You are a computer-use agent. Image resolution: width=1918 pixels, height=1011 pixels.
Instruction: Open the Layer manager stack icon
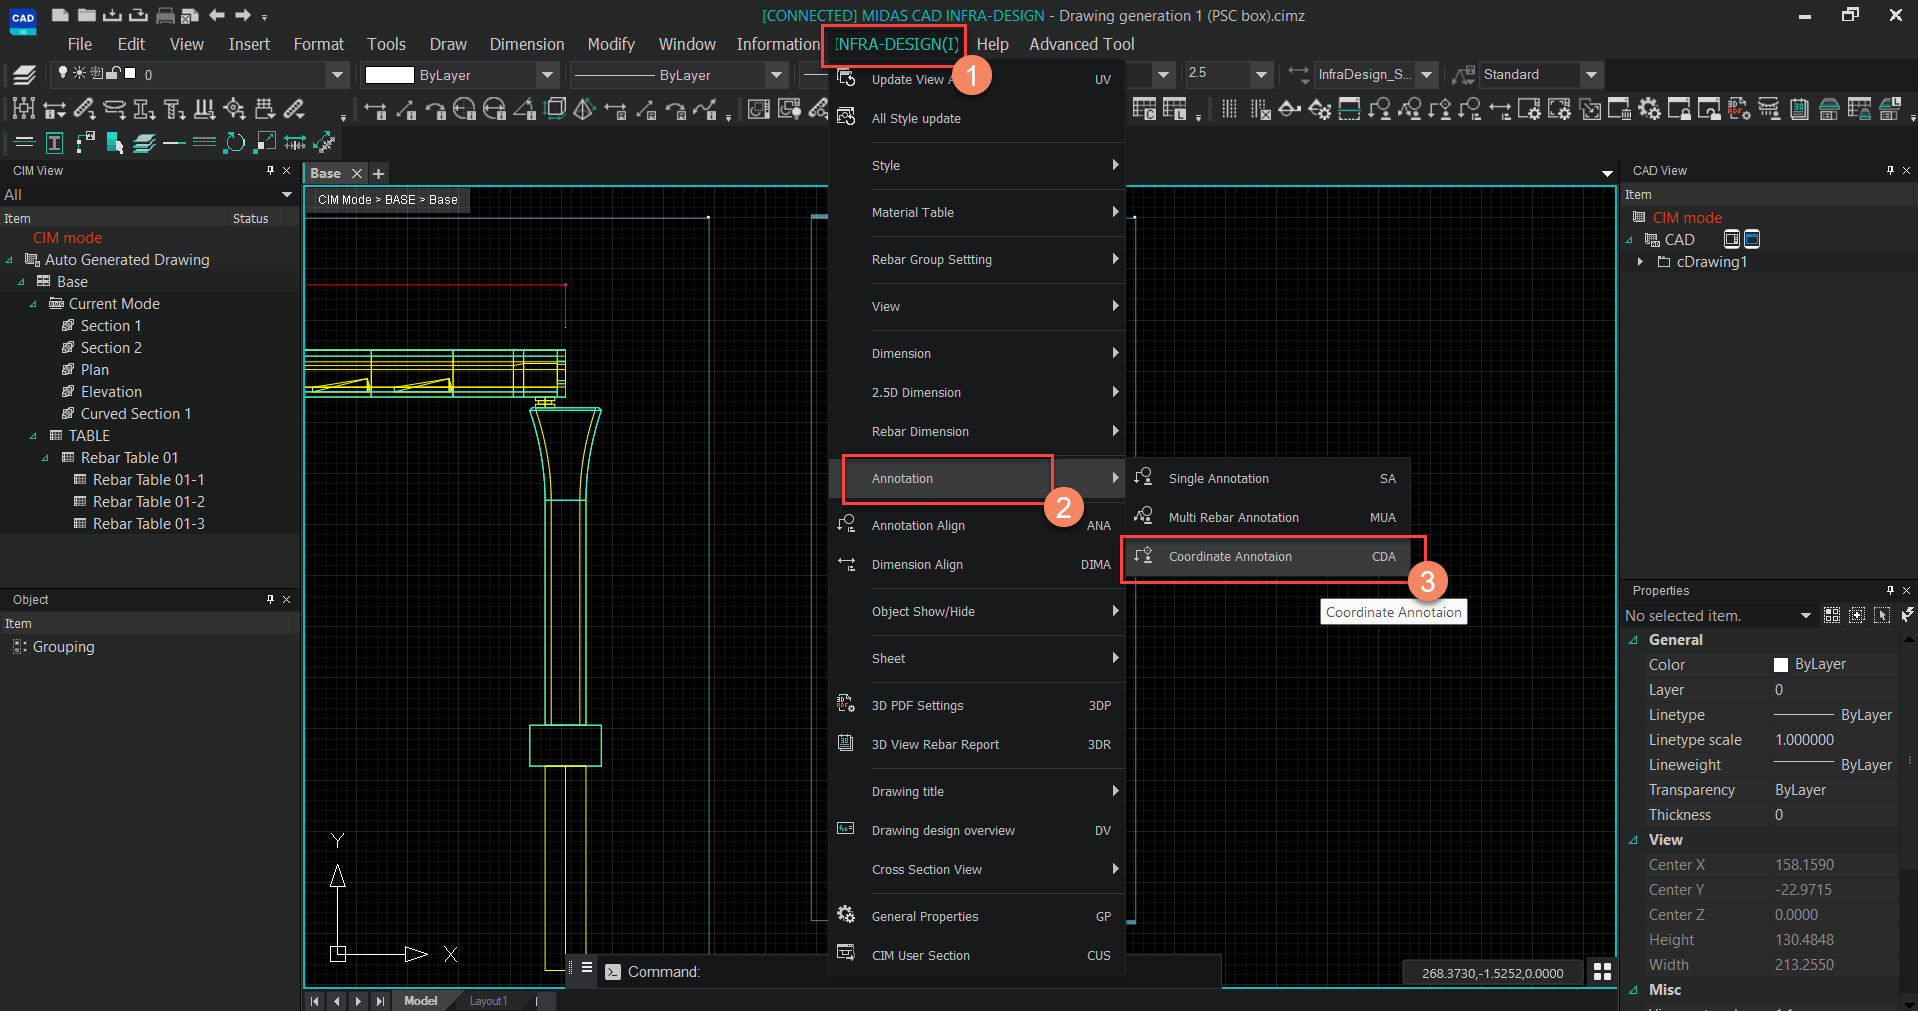coord(24,74)
